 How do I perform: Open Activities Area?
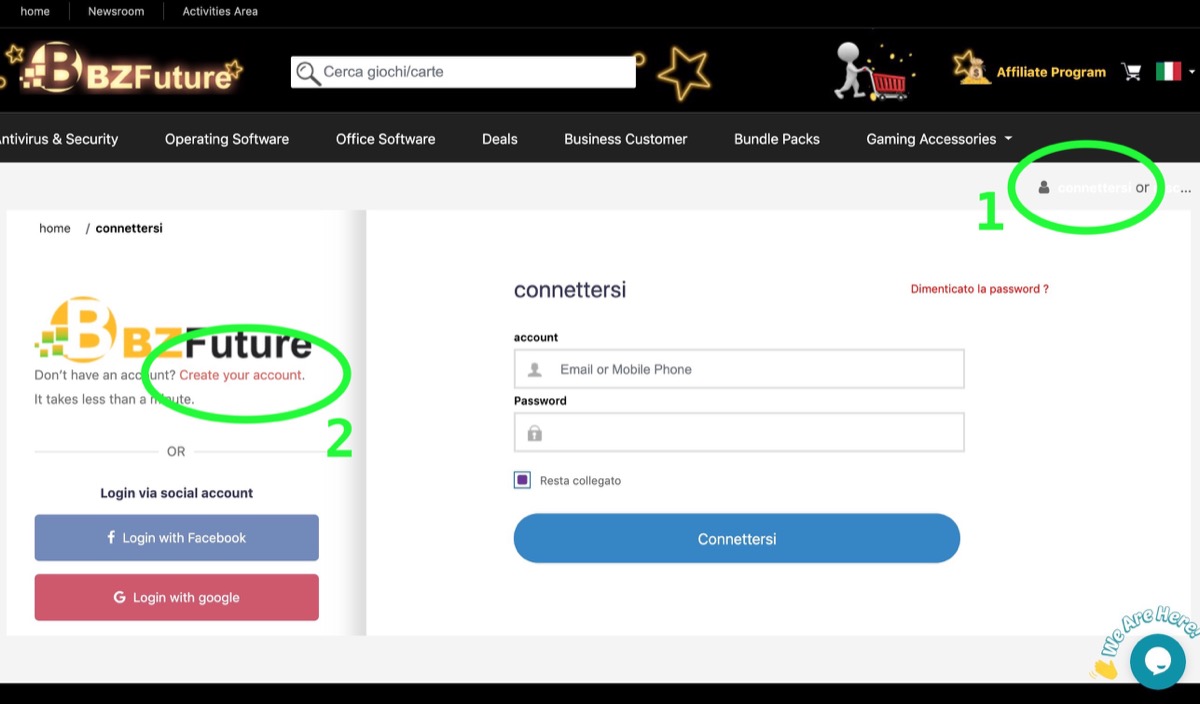220,12
